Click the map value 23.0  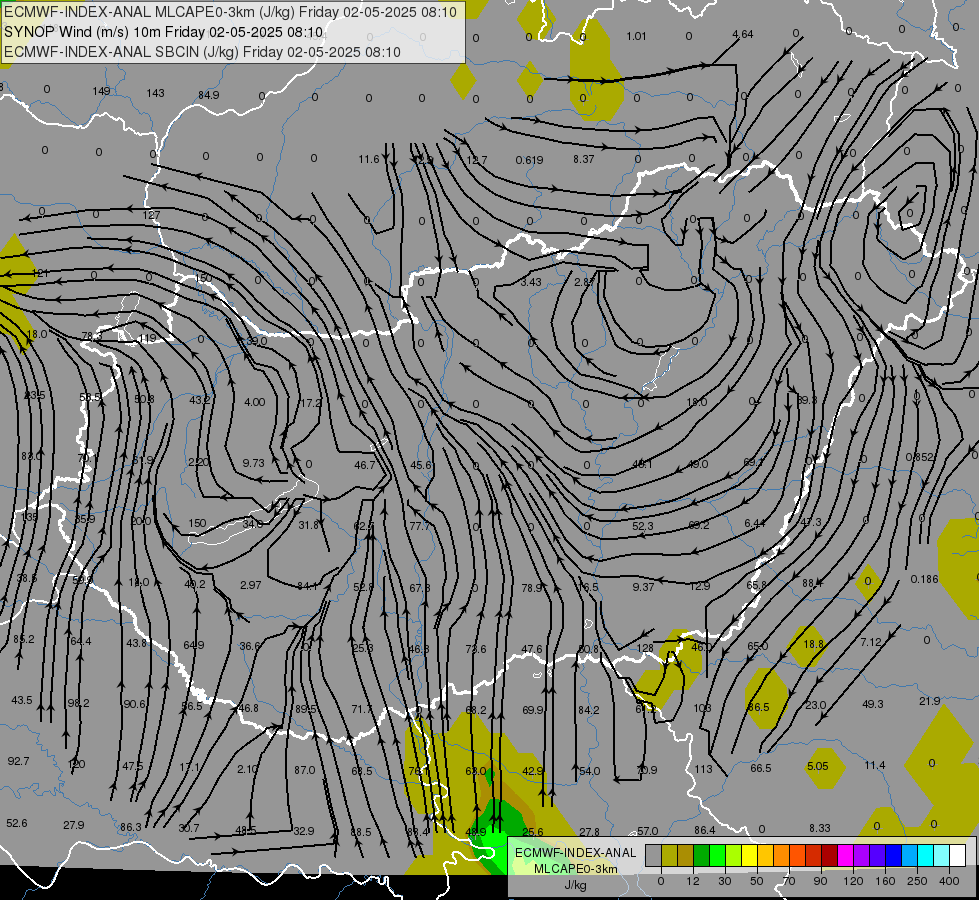point(815,705)
